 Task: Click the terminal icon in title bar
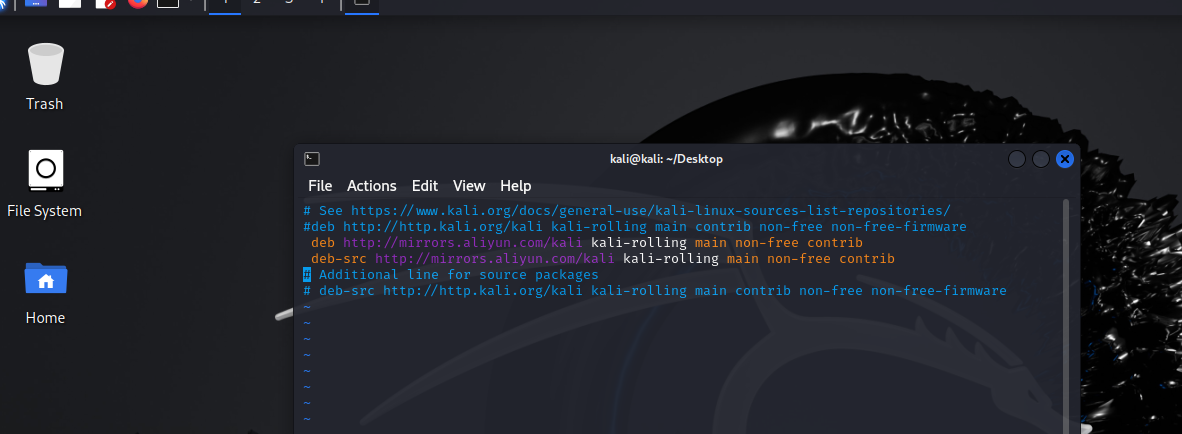coord(312,159)
